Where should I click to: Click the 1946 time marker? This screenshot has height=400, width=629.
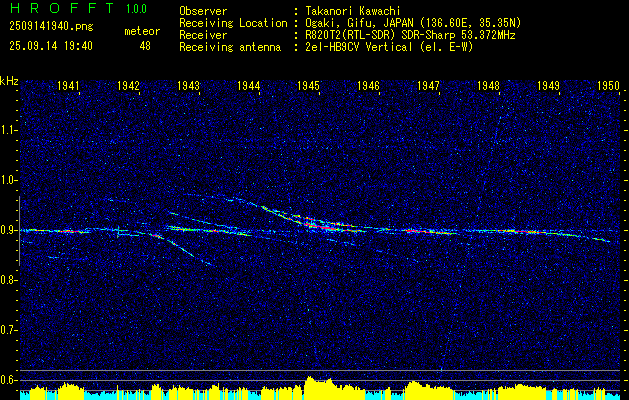(368, 85)
